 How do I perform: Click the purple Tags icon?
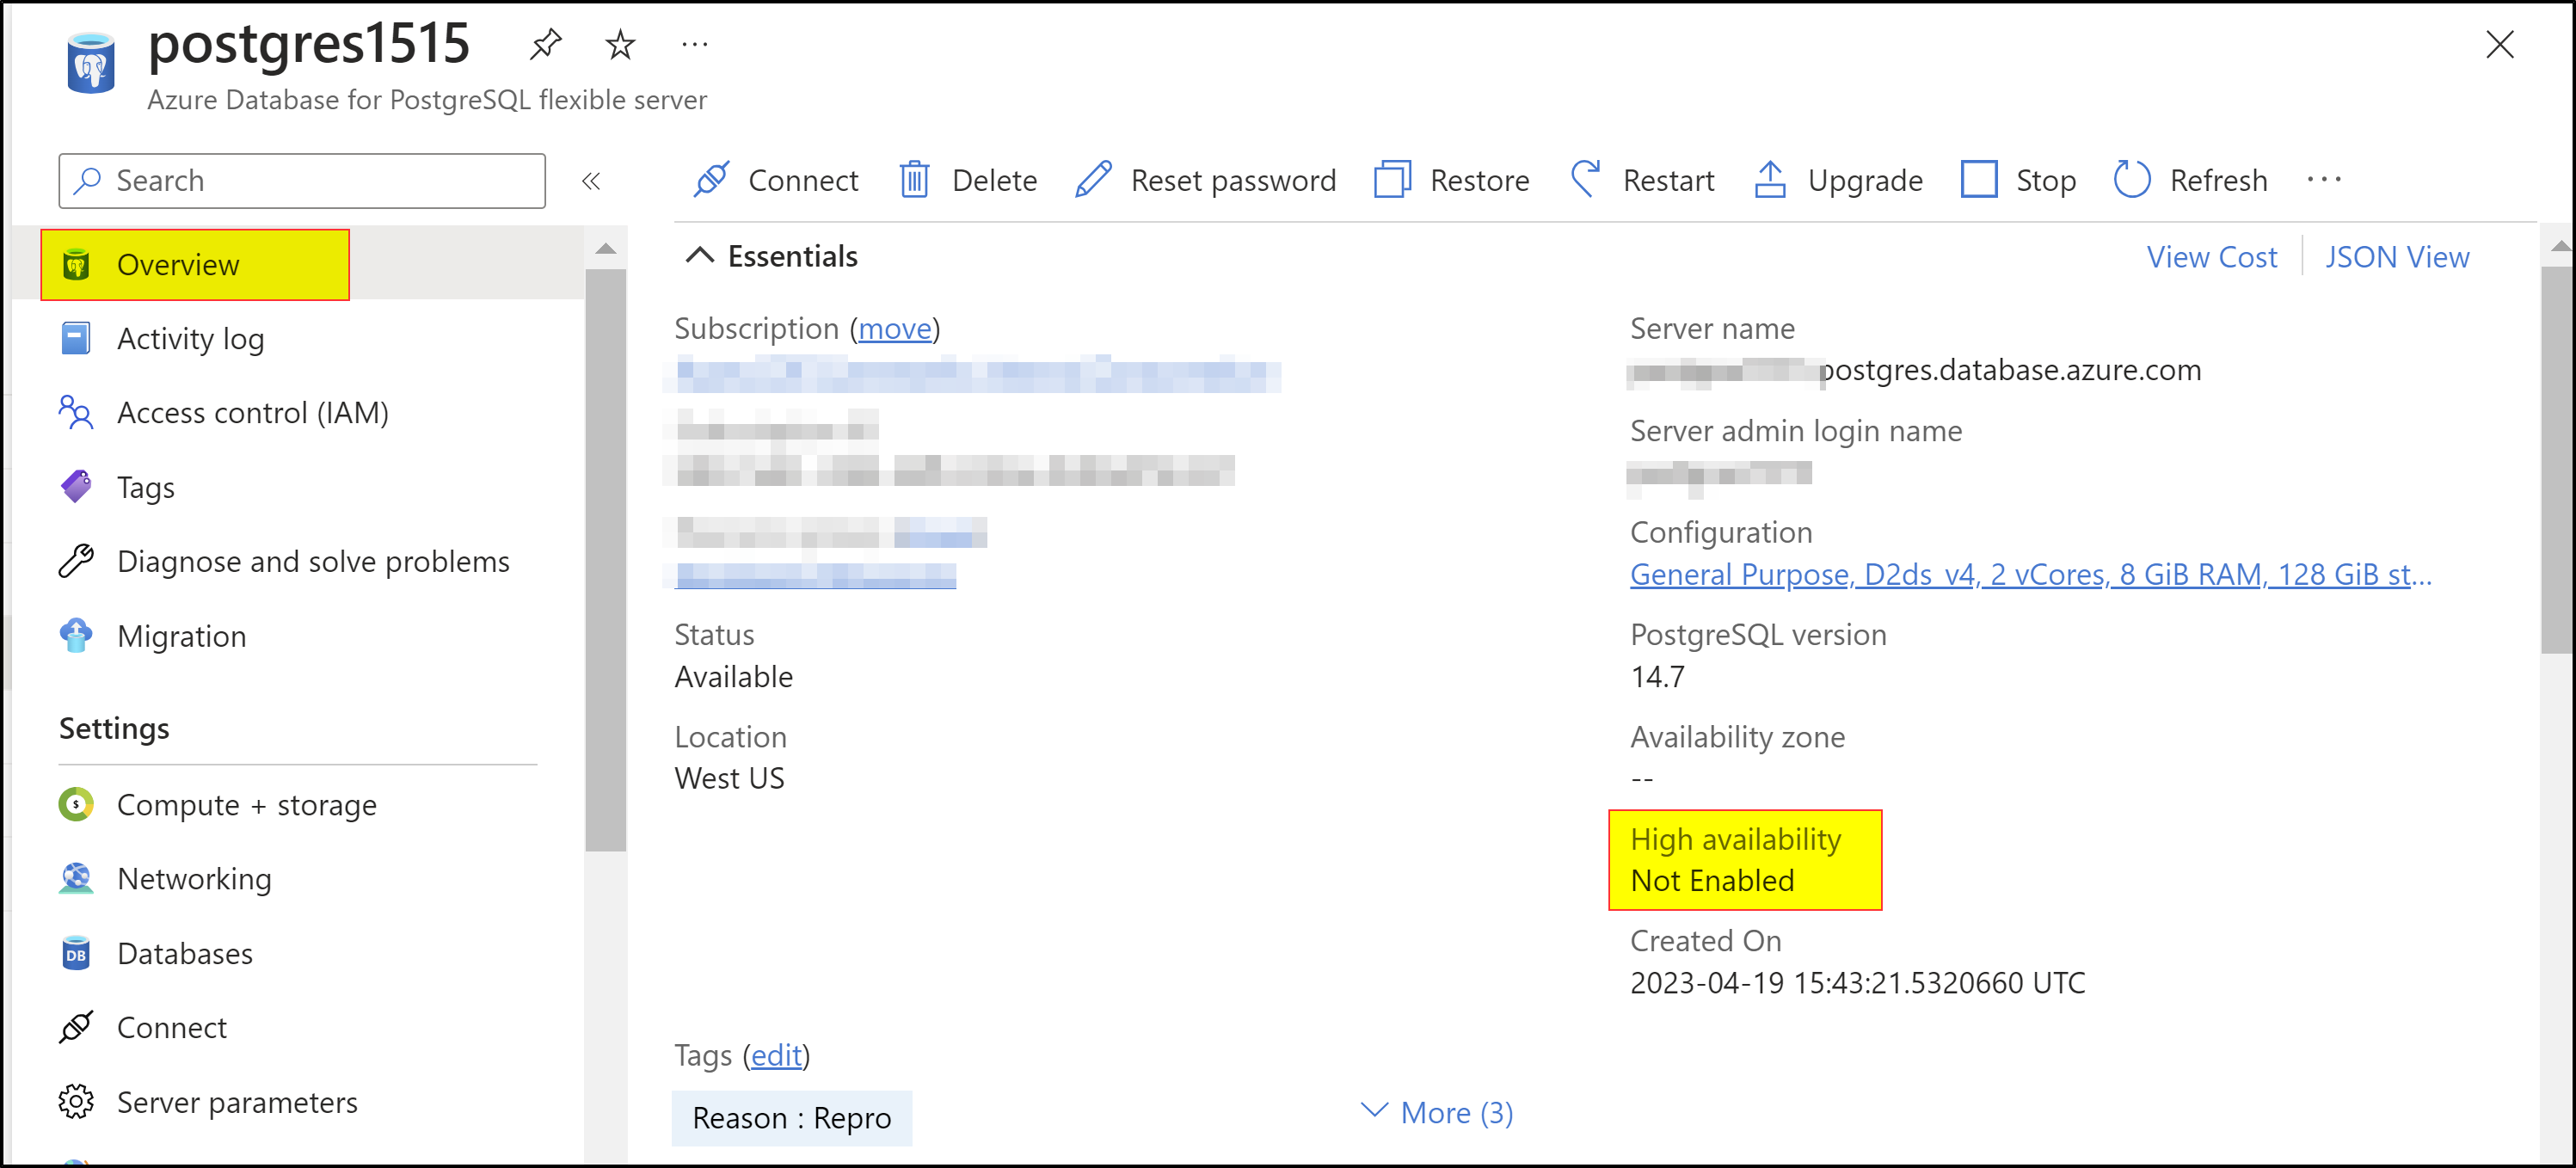(76, 488)
